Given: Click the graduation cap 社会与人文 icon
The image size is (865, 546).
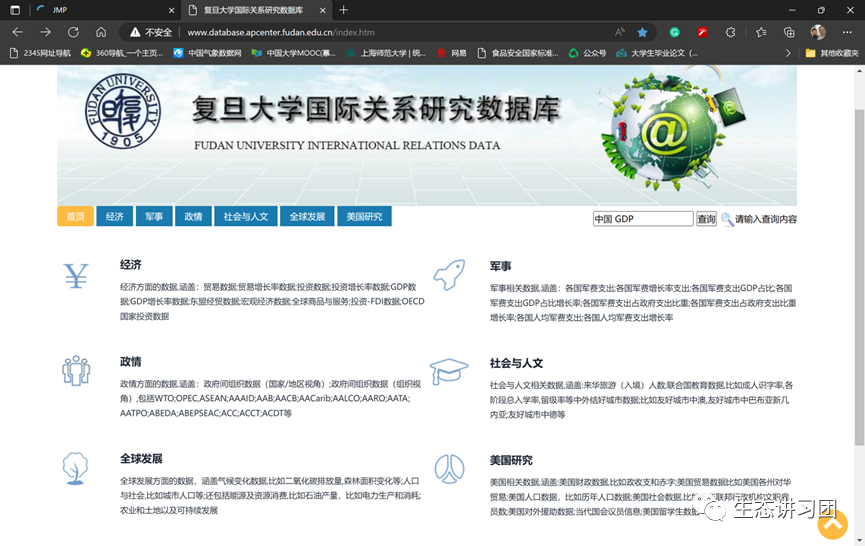Looking at the screenshot, I should (448, 371).
